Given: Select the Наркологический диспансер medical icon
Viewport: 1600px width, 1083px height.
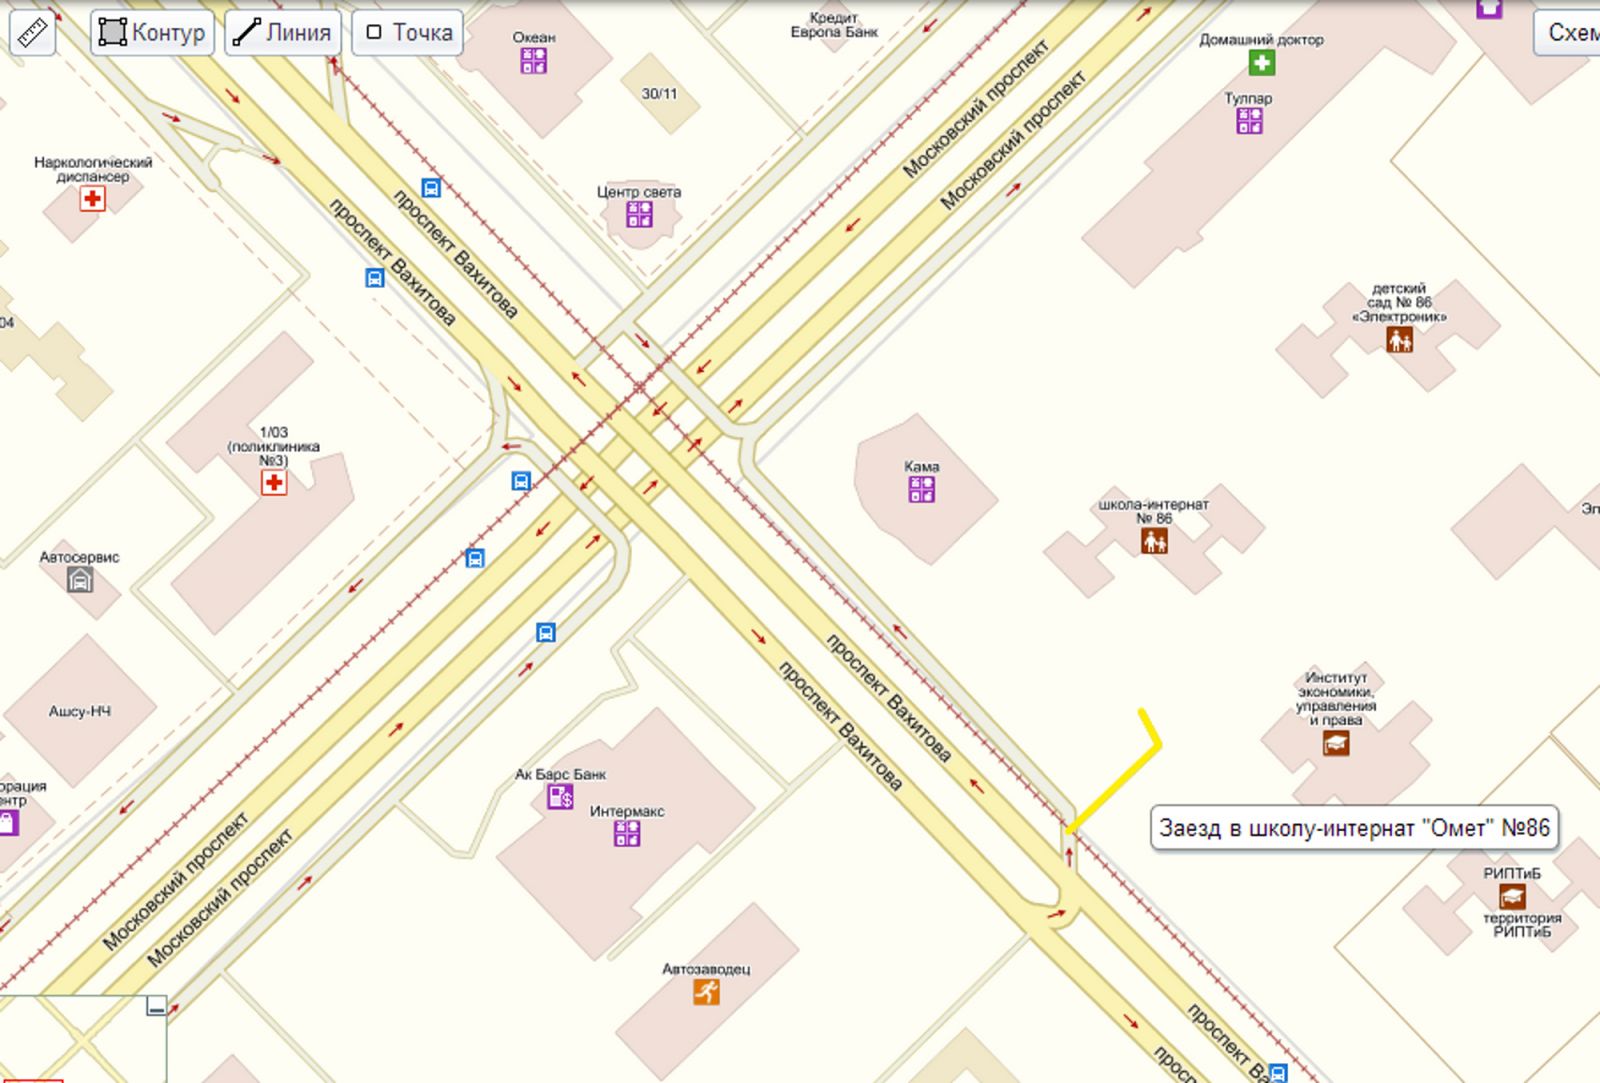Looking at the screenshot, I should click(93, 198).
